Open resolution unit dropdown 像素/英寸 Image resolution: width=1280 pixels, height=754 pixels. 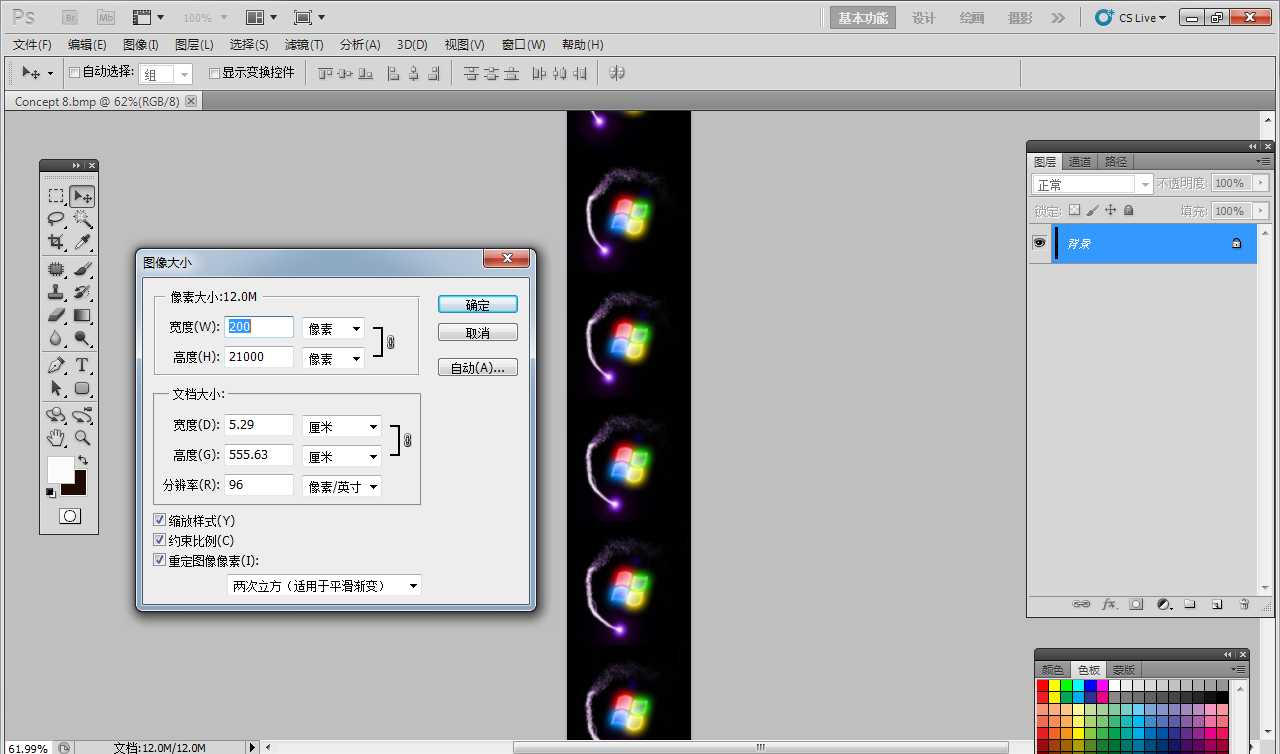[x=343, y=486]
